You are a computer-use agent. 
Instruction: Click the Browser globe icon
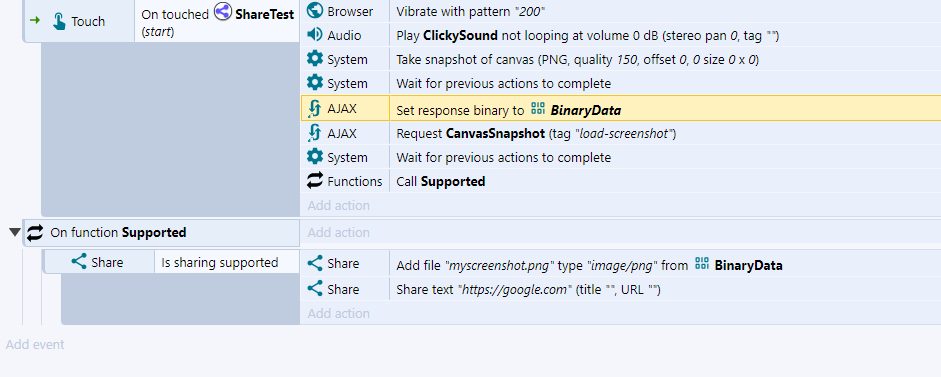[314, 10]
